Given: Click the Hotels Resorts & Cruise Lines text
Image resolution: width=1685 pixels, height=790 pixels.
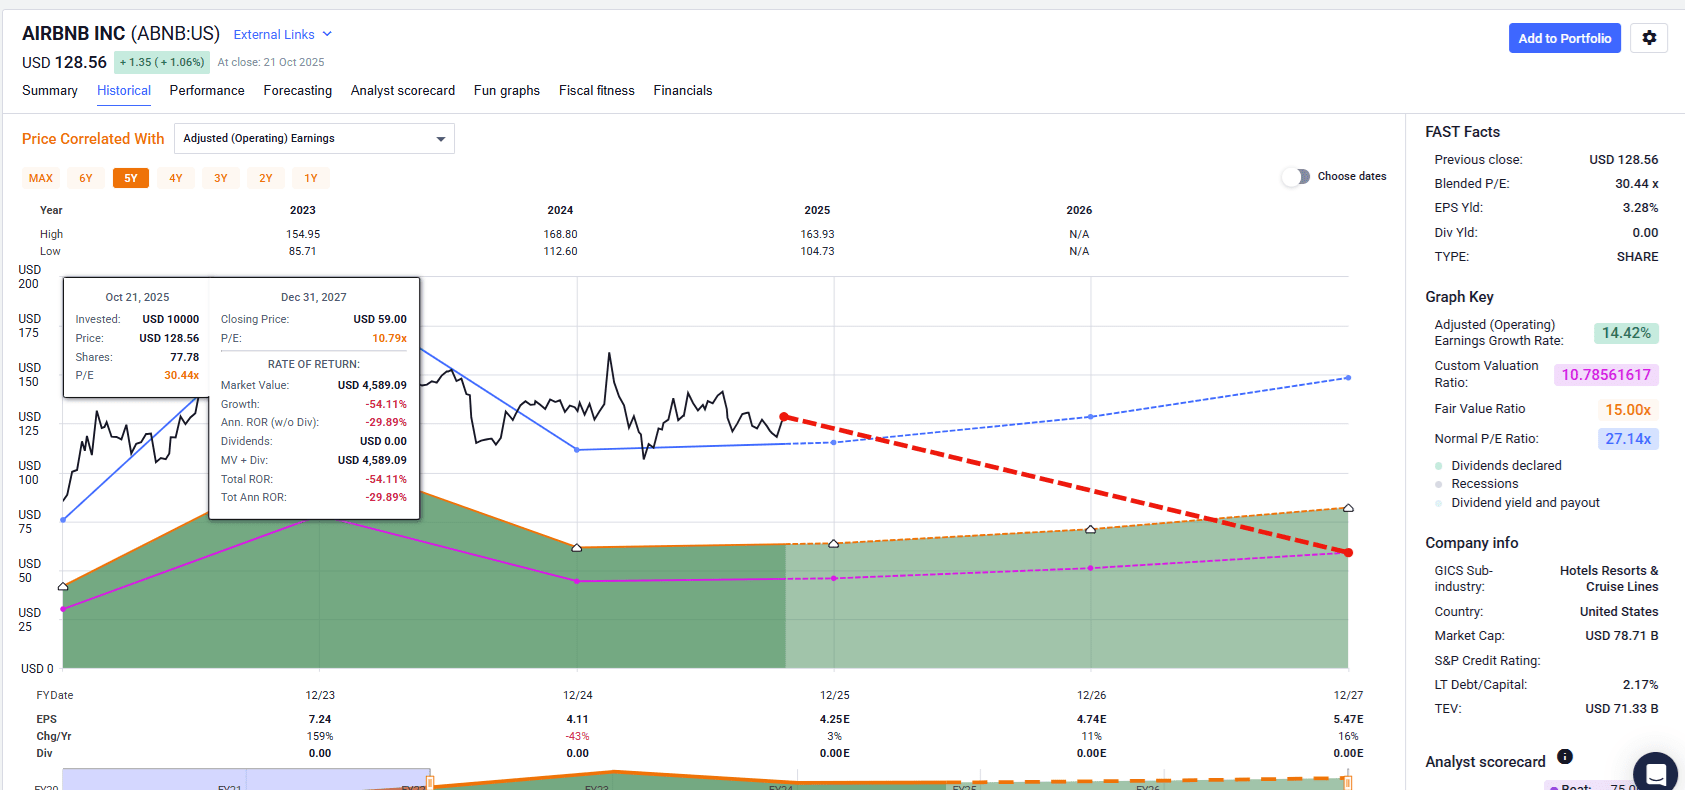Looking at the screenshot, I should [x=1609, y=579].
